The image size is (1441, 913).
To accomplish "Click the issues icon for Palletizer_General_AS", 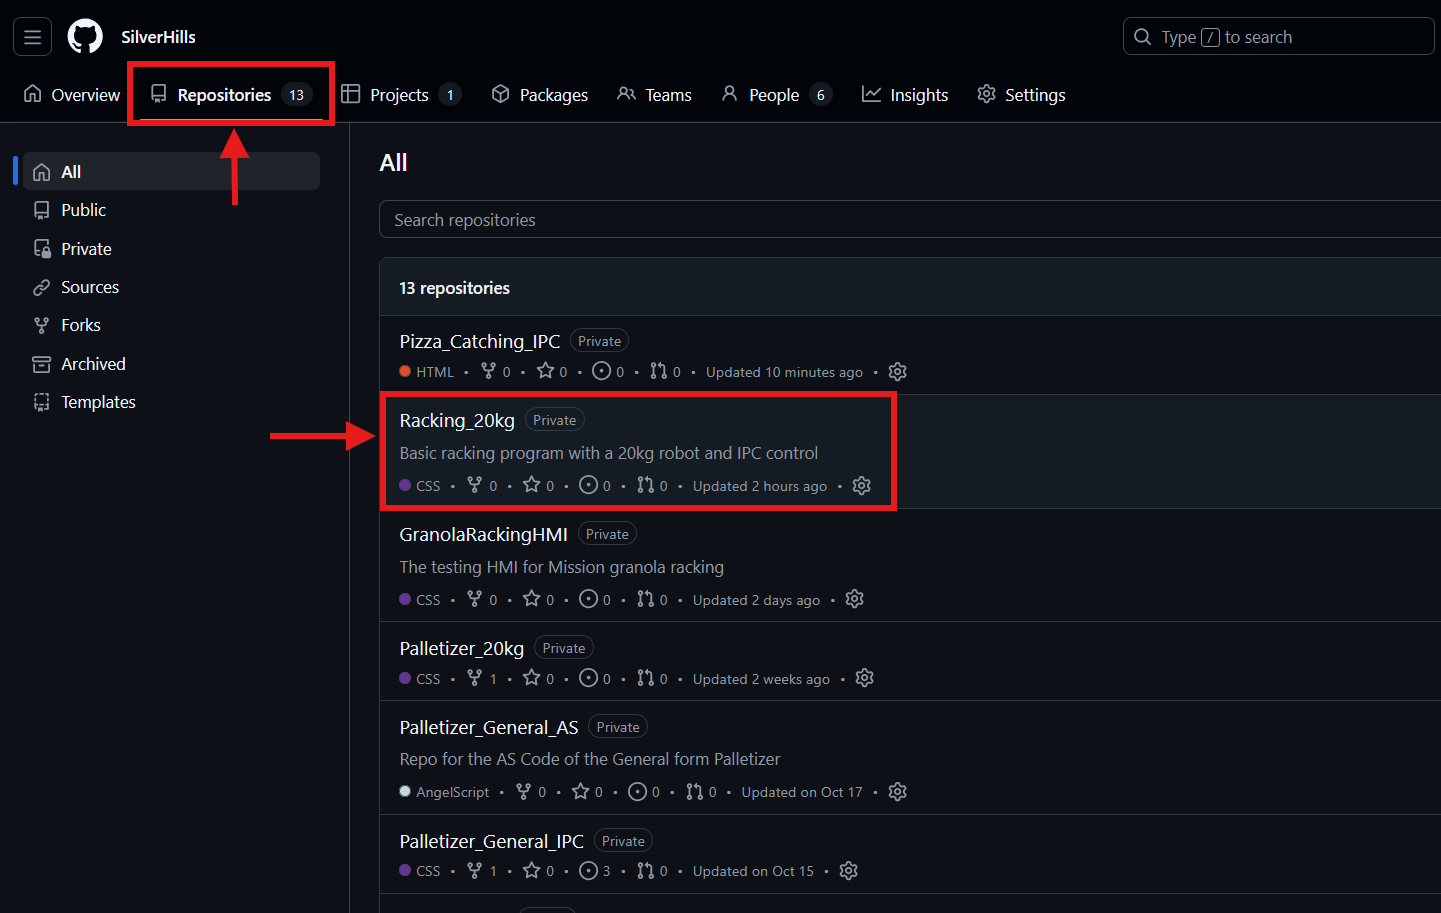I will [x=637, y=792].
